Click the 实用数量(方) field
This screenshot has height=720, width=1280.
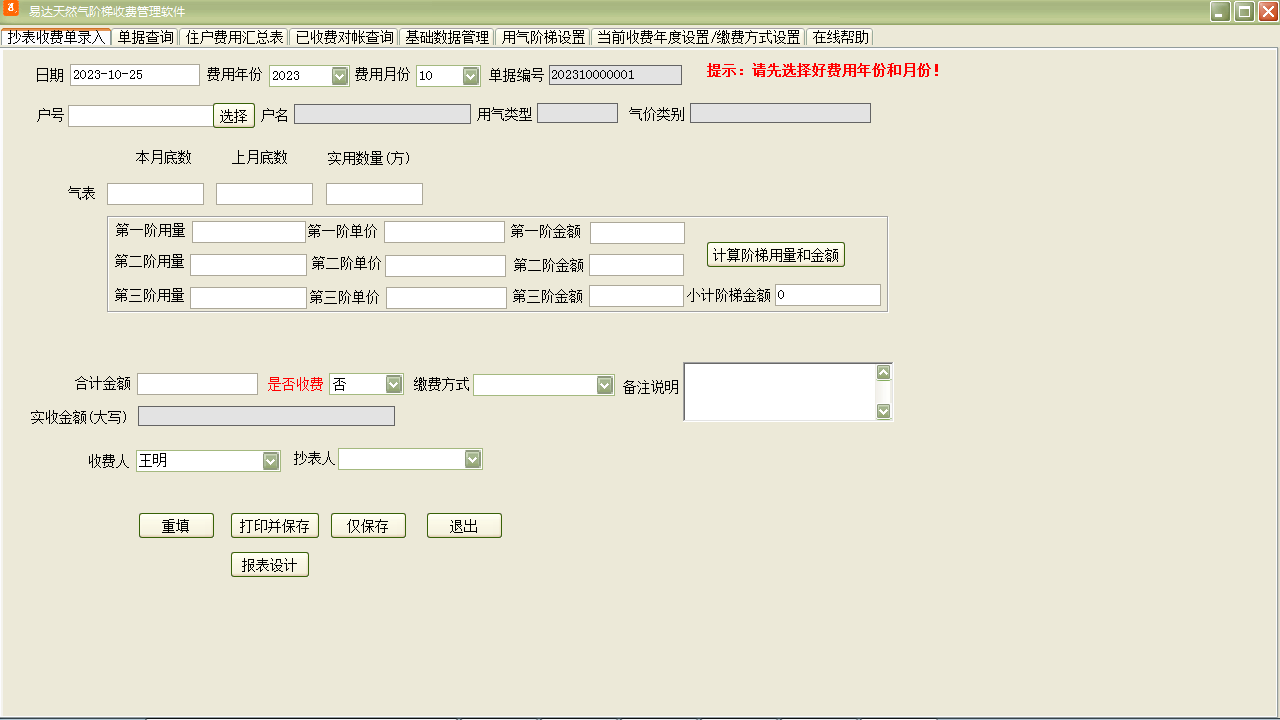coord(374,194)
